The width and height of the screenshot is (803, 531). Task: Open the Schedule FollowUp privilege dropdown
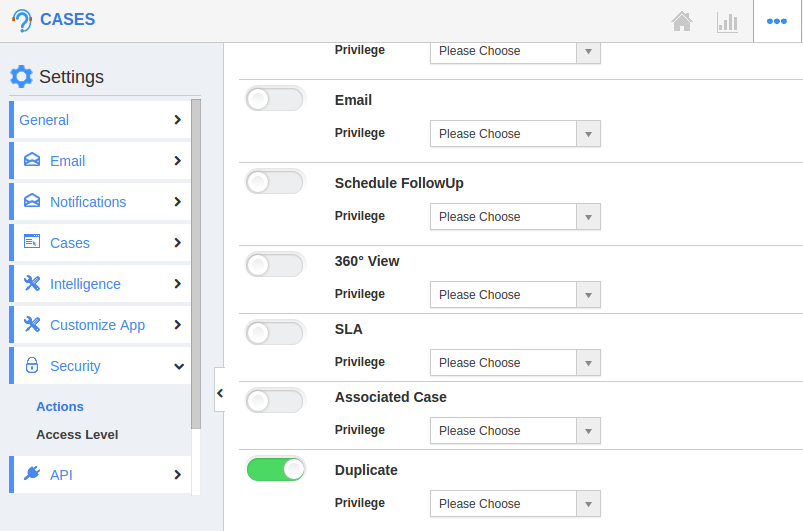tap(515, 217)
